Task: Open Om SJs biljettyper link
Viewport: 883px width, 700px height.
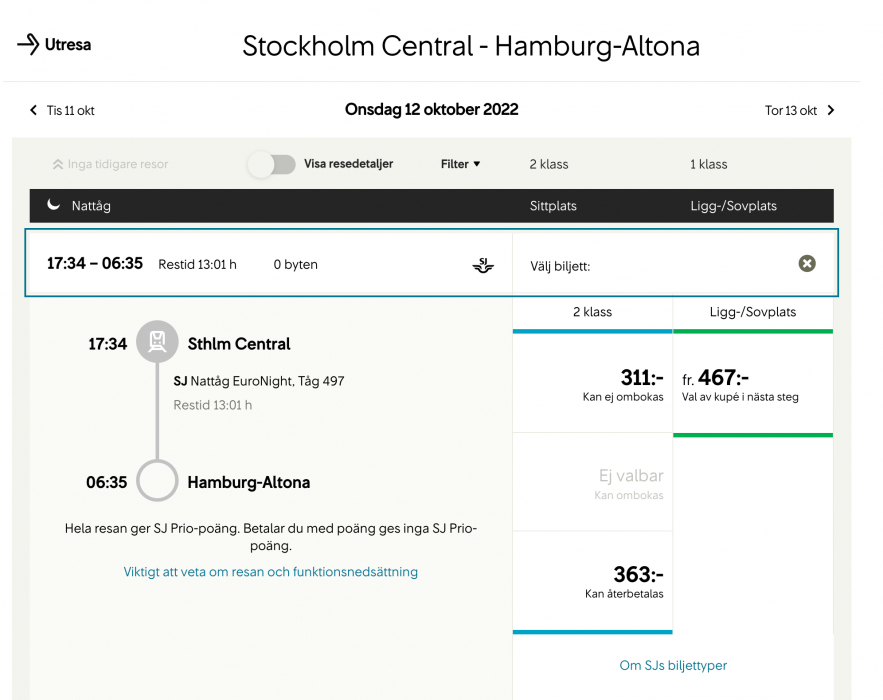Action: (x=673, y=665)
